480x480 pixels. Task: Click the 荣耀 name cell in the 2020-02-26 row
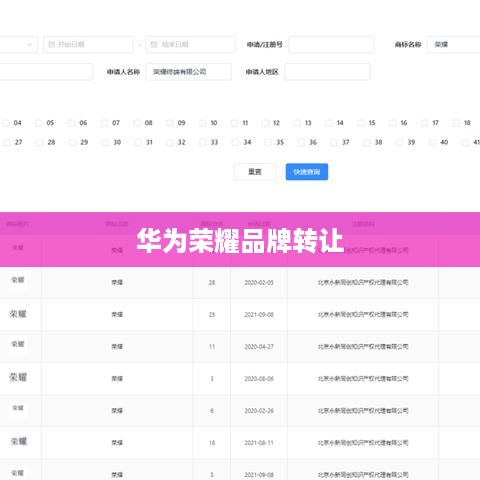click(x=117, y=411)
